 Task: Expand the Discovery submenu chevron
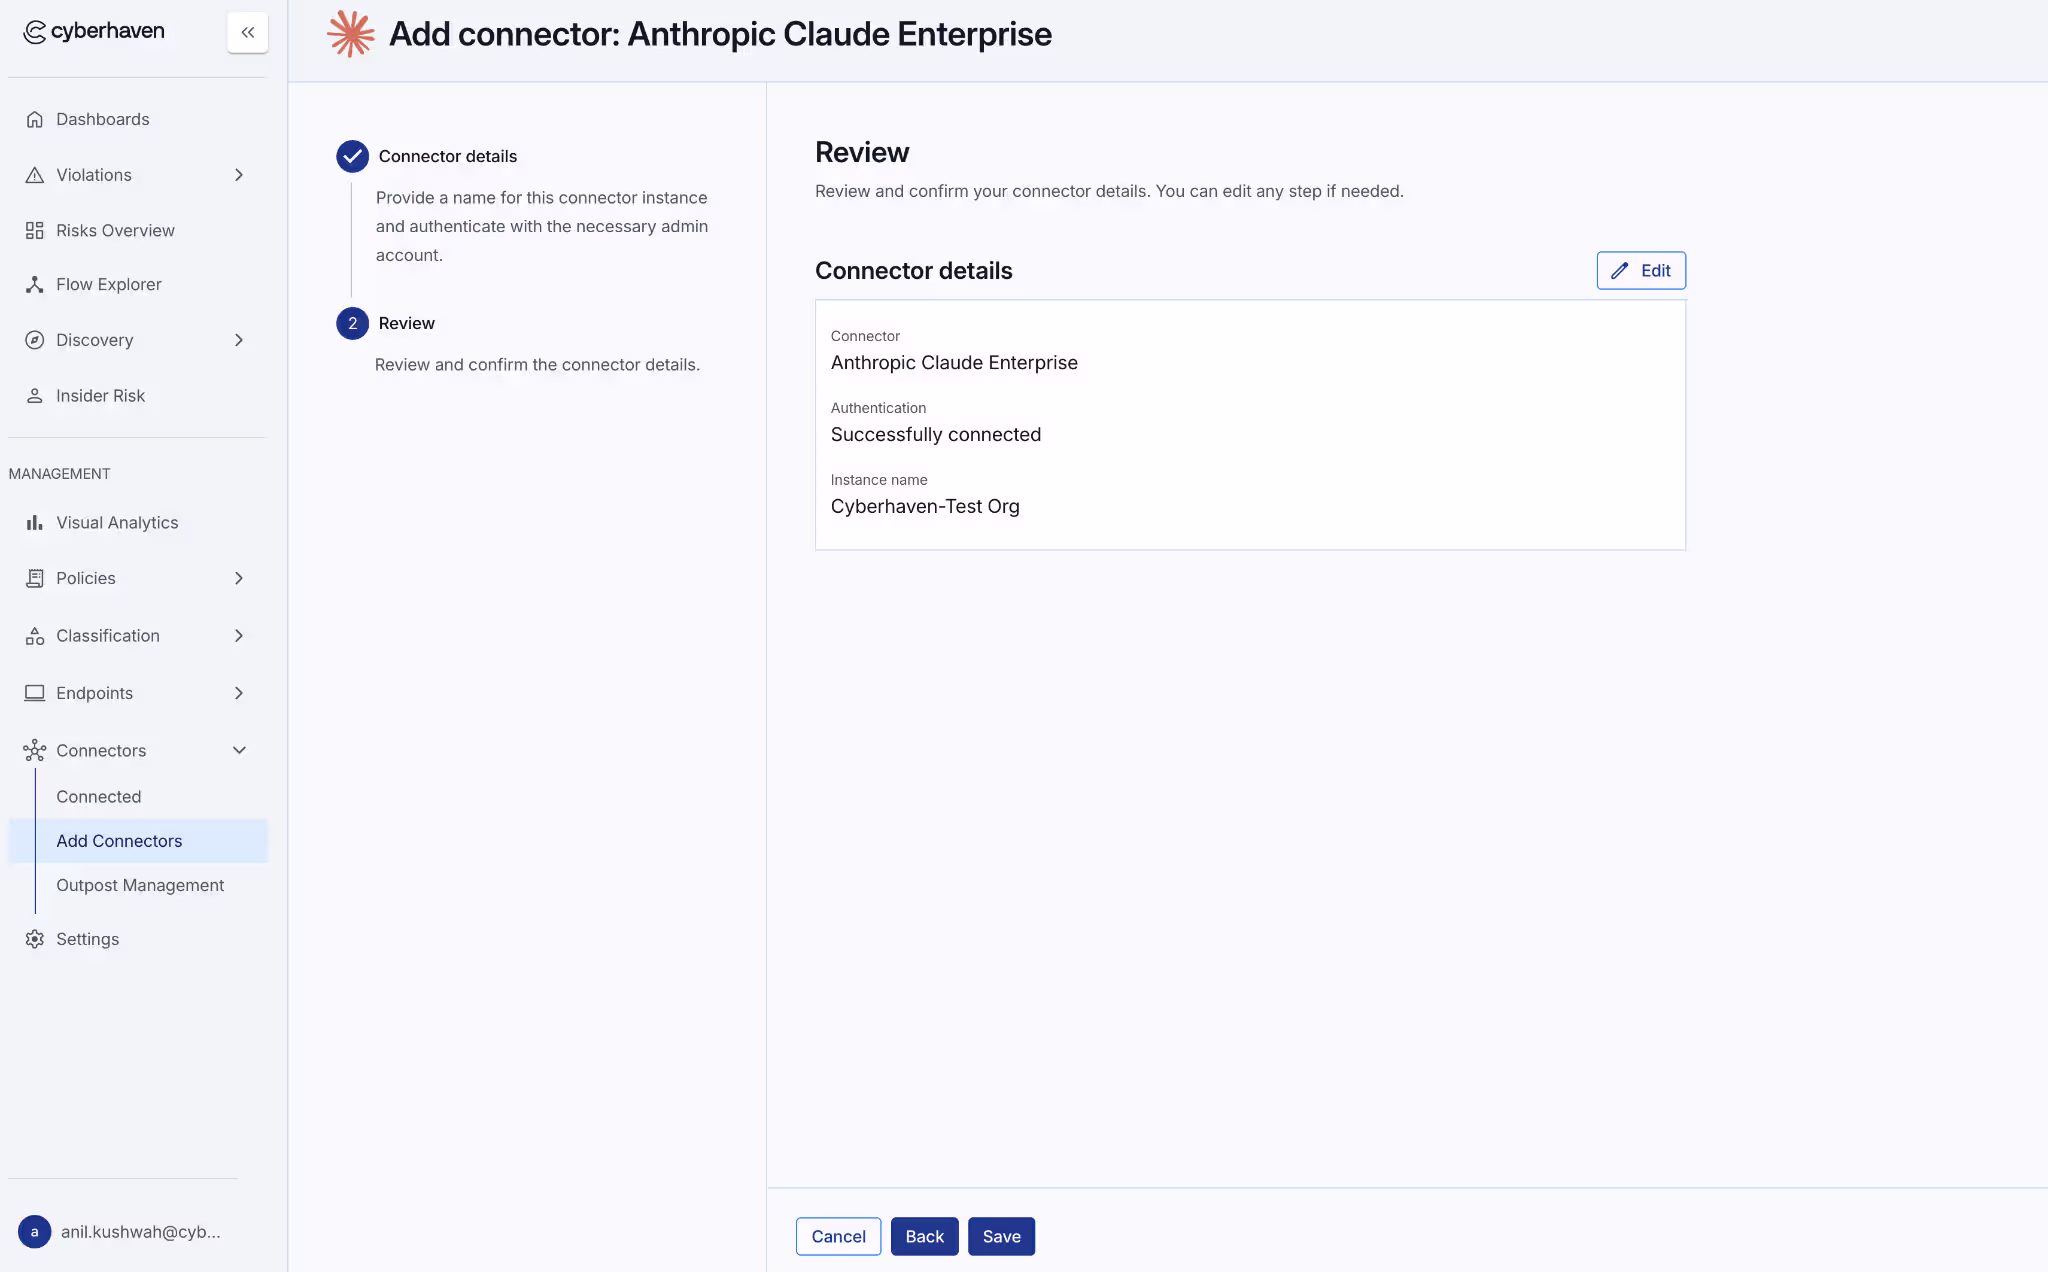coord(239,340)
